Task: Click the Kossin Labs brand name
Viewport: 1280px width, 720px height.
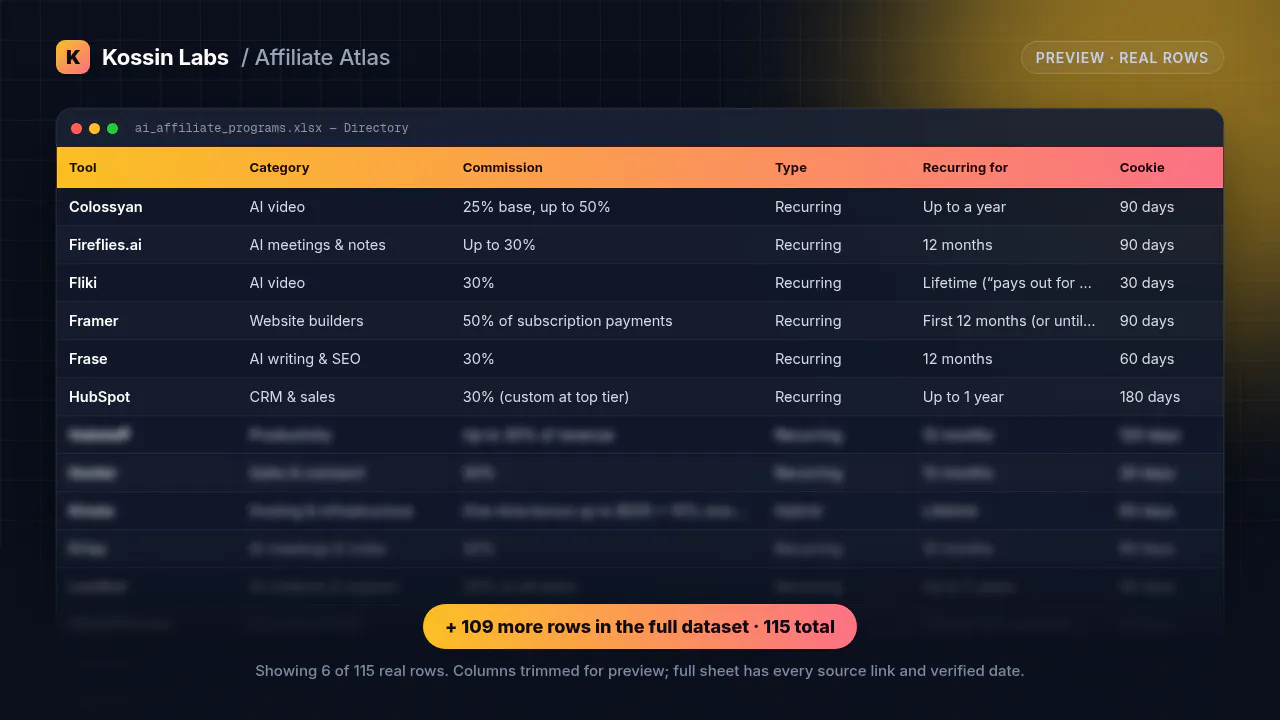Action: tap(165, 57)
